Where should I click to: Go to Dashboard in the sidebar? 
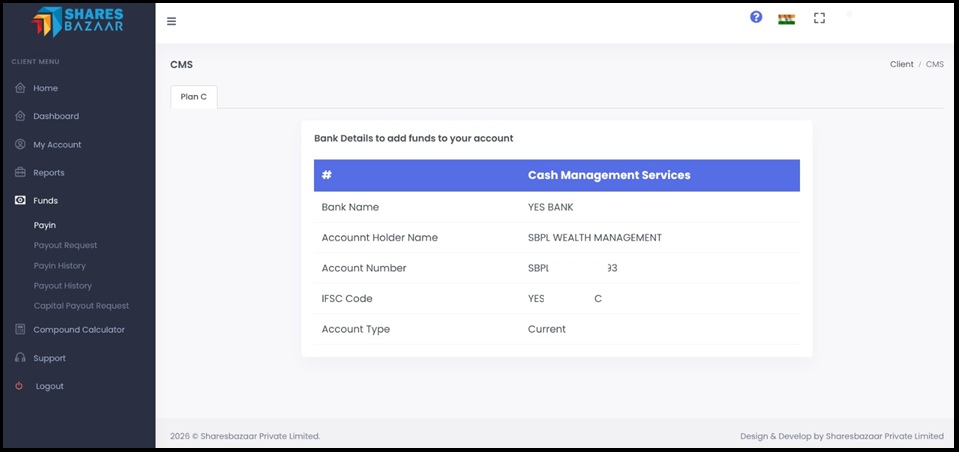pos(56,116)
